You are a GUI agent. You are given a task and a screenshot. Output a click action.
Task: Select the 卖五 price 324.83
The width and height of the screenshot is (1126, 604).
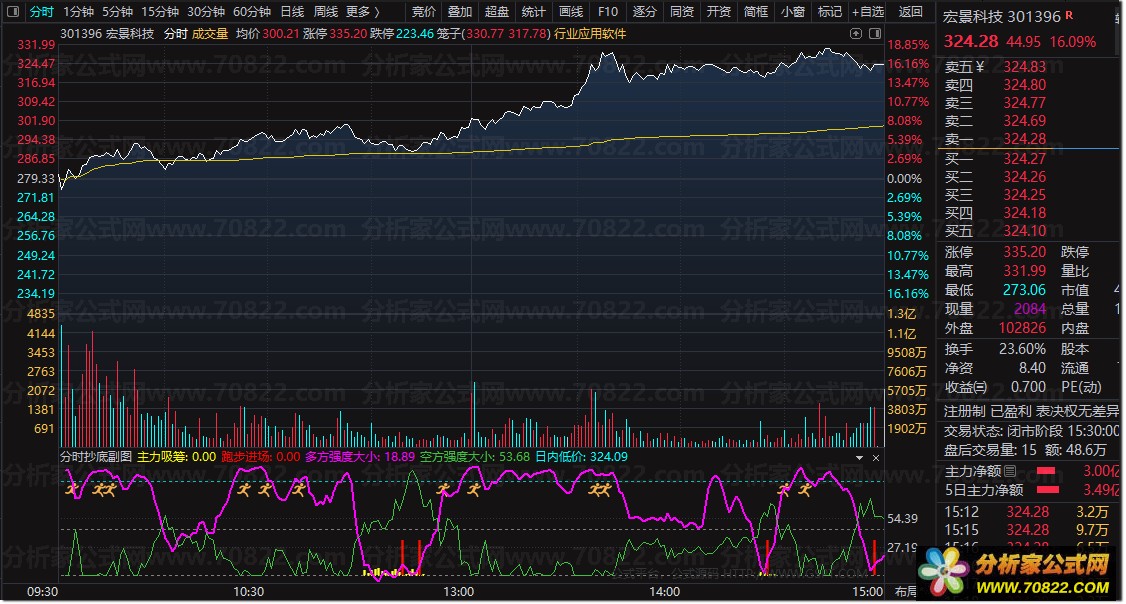[x=1025, y=67]
